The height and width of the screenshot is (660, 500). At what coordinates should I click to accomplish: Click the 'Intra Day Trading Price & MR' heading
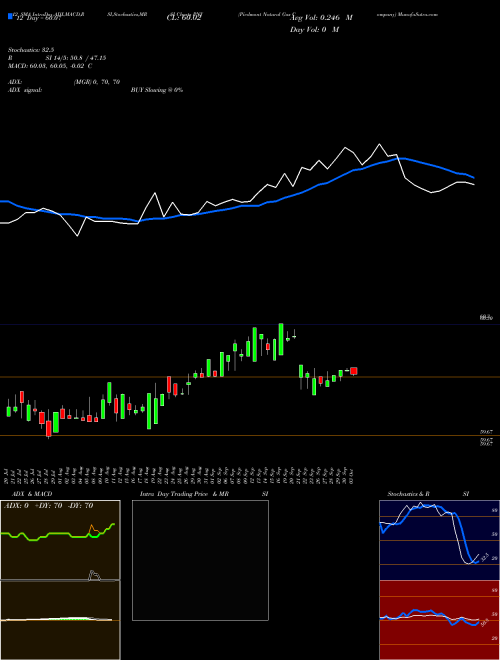pos(184,494)
